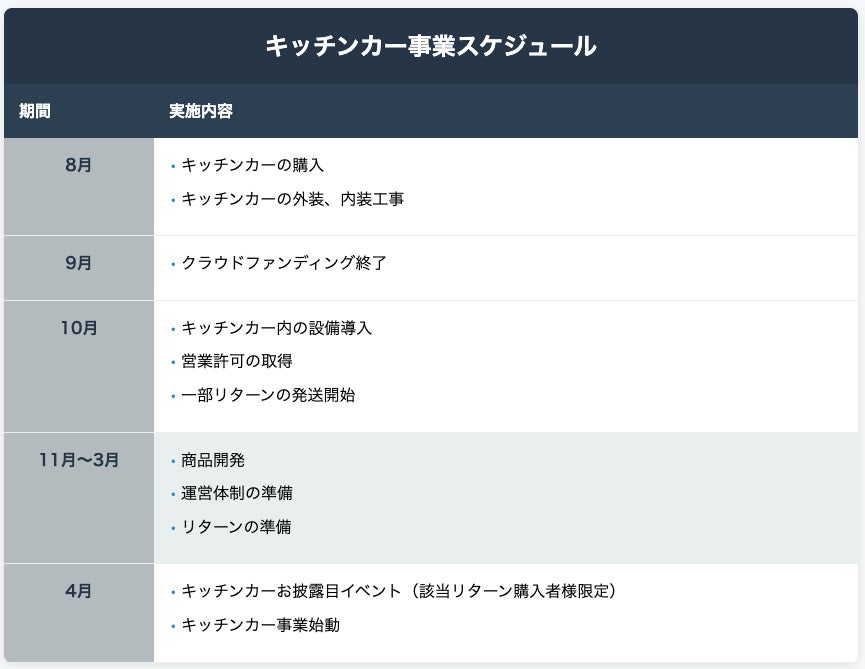Select キッチンカーの外装、内装工事 item

[x=292, y=199]
